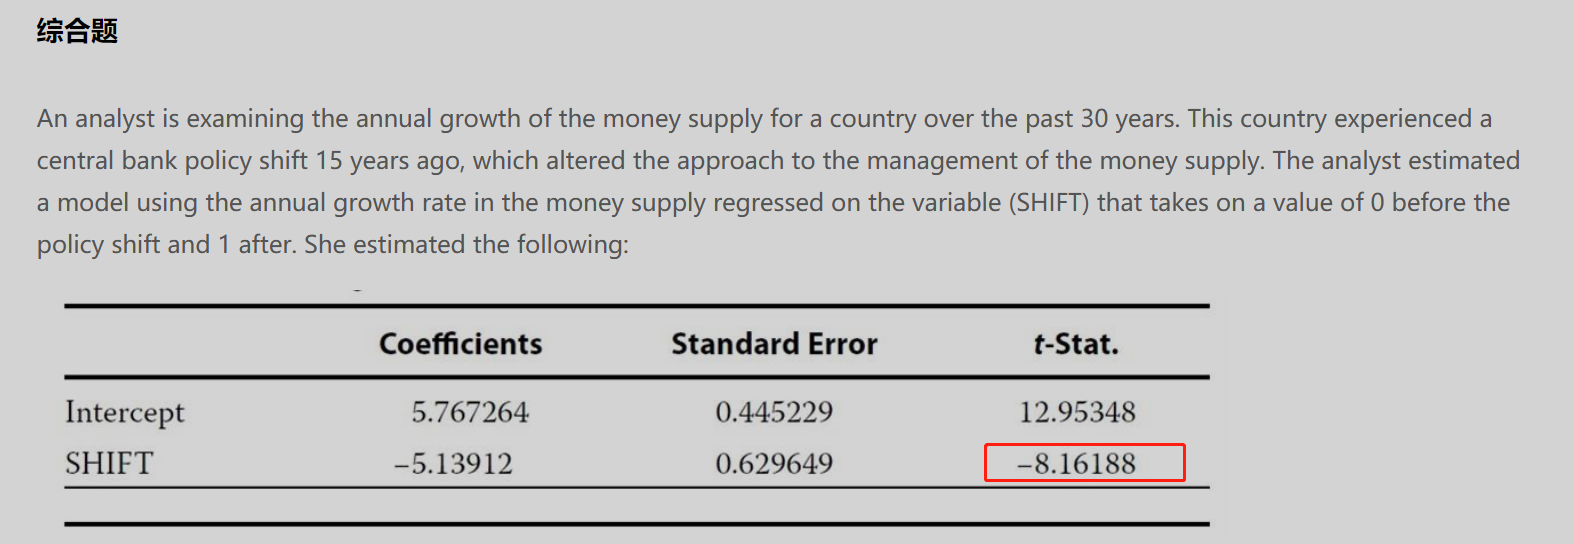This screenshot has width=1573, height=544.
Task: Select the SHIFT row label in table
Action: click(x=109, y=464)
